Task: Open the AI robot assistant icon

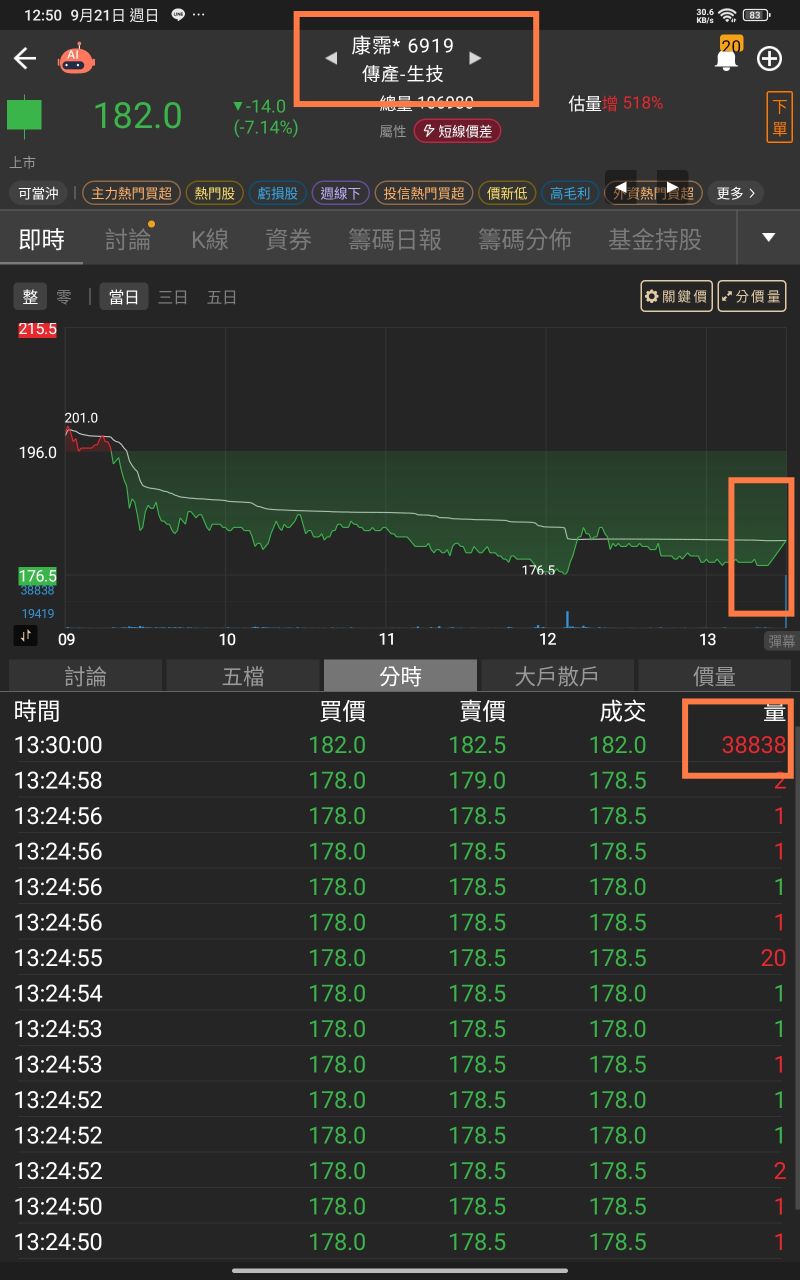Action: coord(76,59)
